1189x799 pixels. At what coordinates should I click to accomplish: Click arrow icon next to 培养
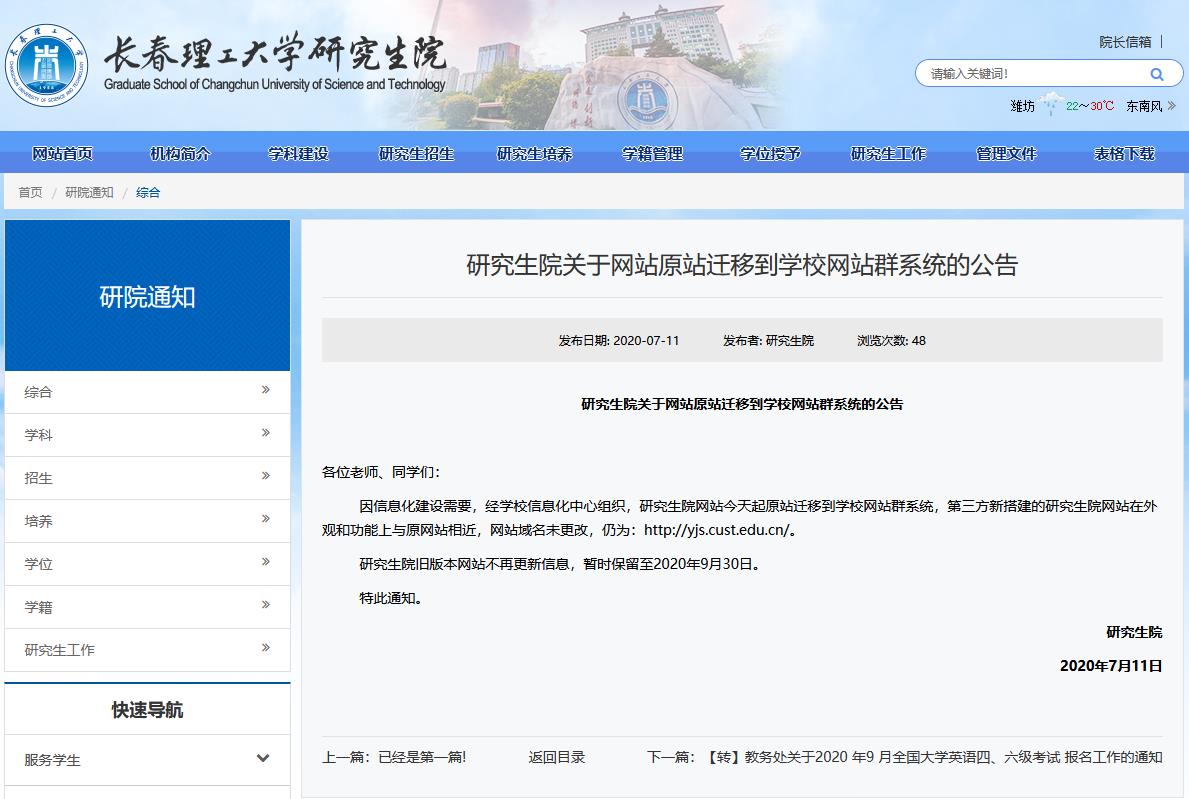265,519
